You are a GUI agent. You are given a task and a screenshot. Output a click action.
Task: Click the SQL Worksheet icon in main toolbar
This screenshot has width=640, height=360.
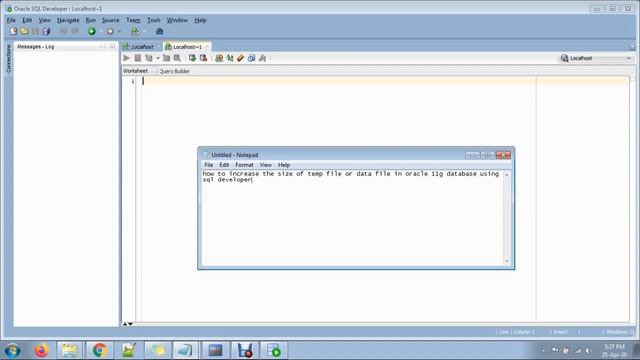point(135,31)
